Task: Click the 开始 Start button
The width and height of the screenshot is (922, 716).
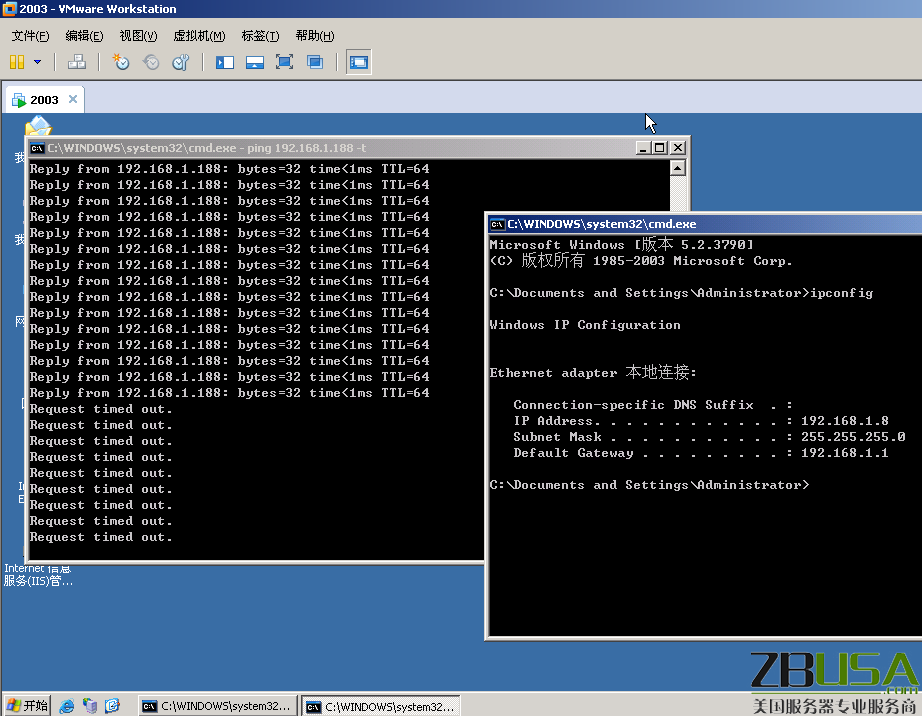Action: click(28, 705)
